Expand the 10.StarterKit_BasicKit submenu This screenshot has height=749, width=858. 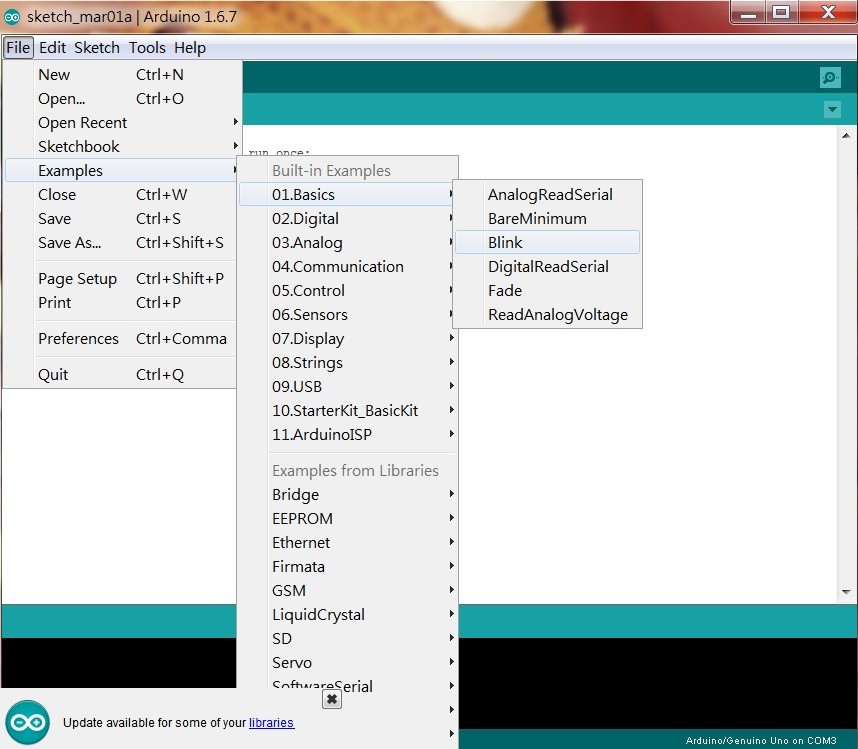click(347, 411)
